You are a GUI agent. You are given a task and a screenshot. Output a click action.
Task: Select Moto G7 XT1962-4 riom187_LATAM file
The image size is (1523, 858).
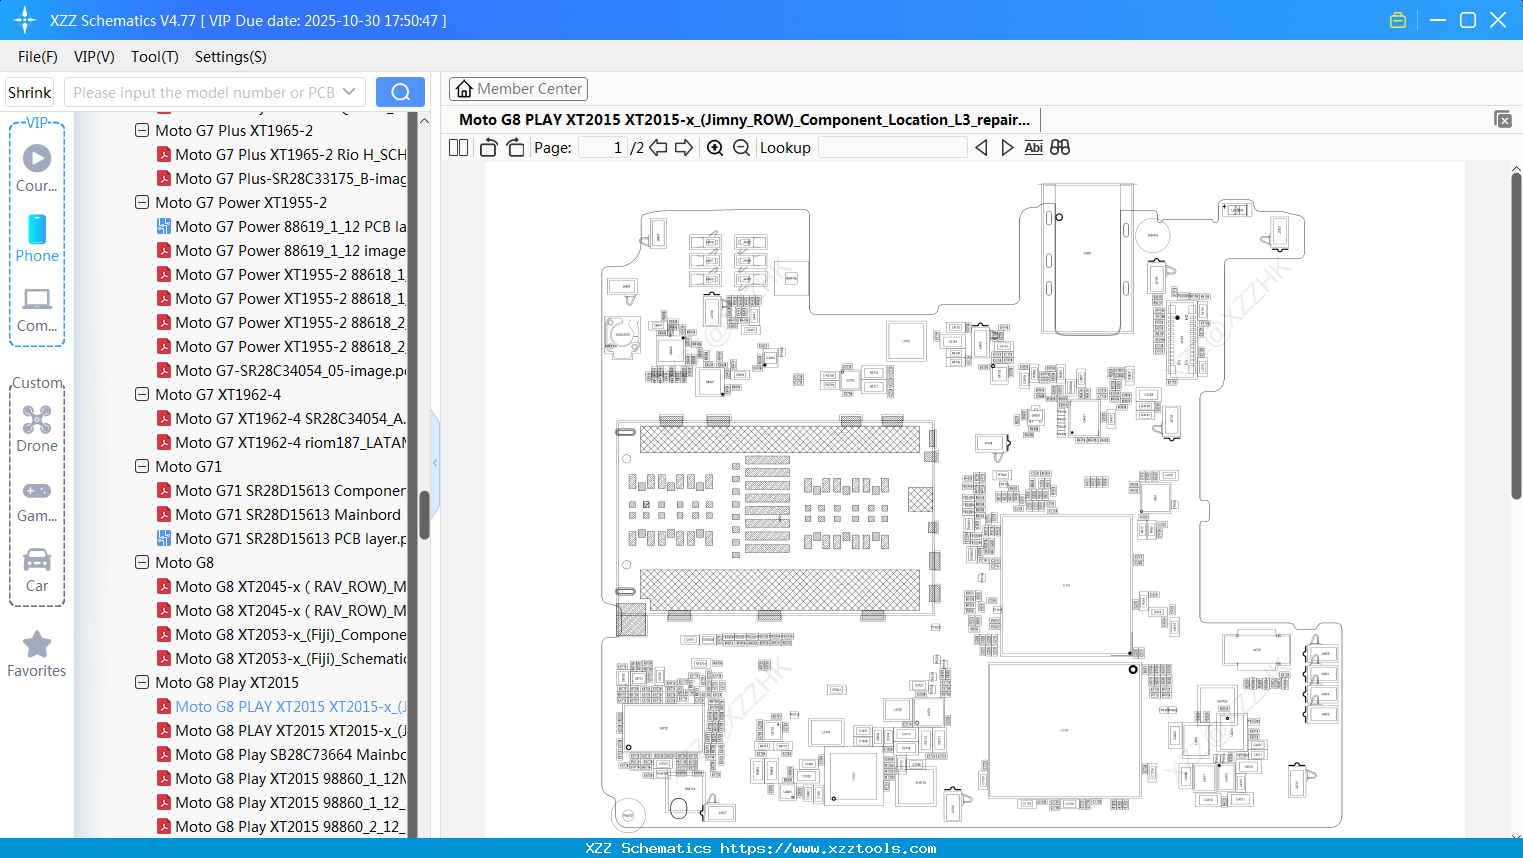tap(281, 443)
